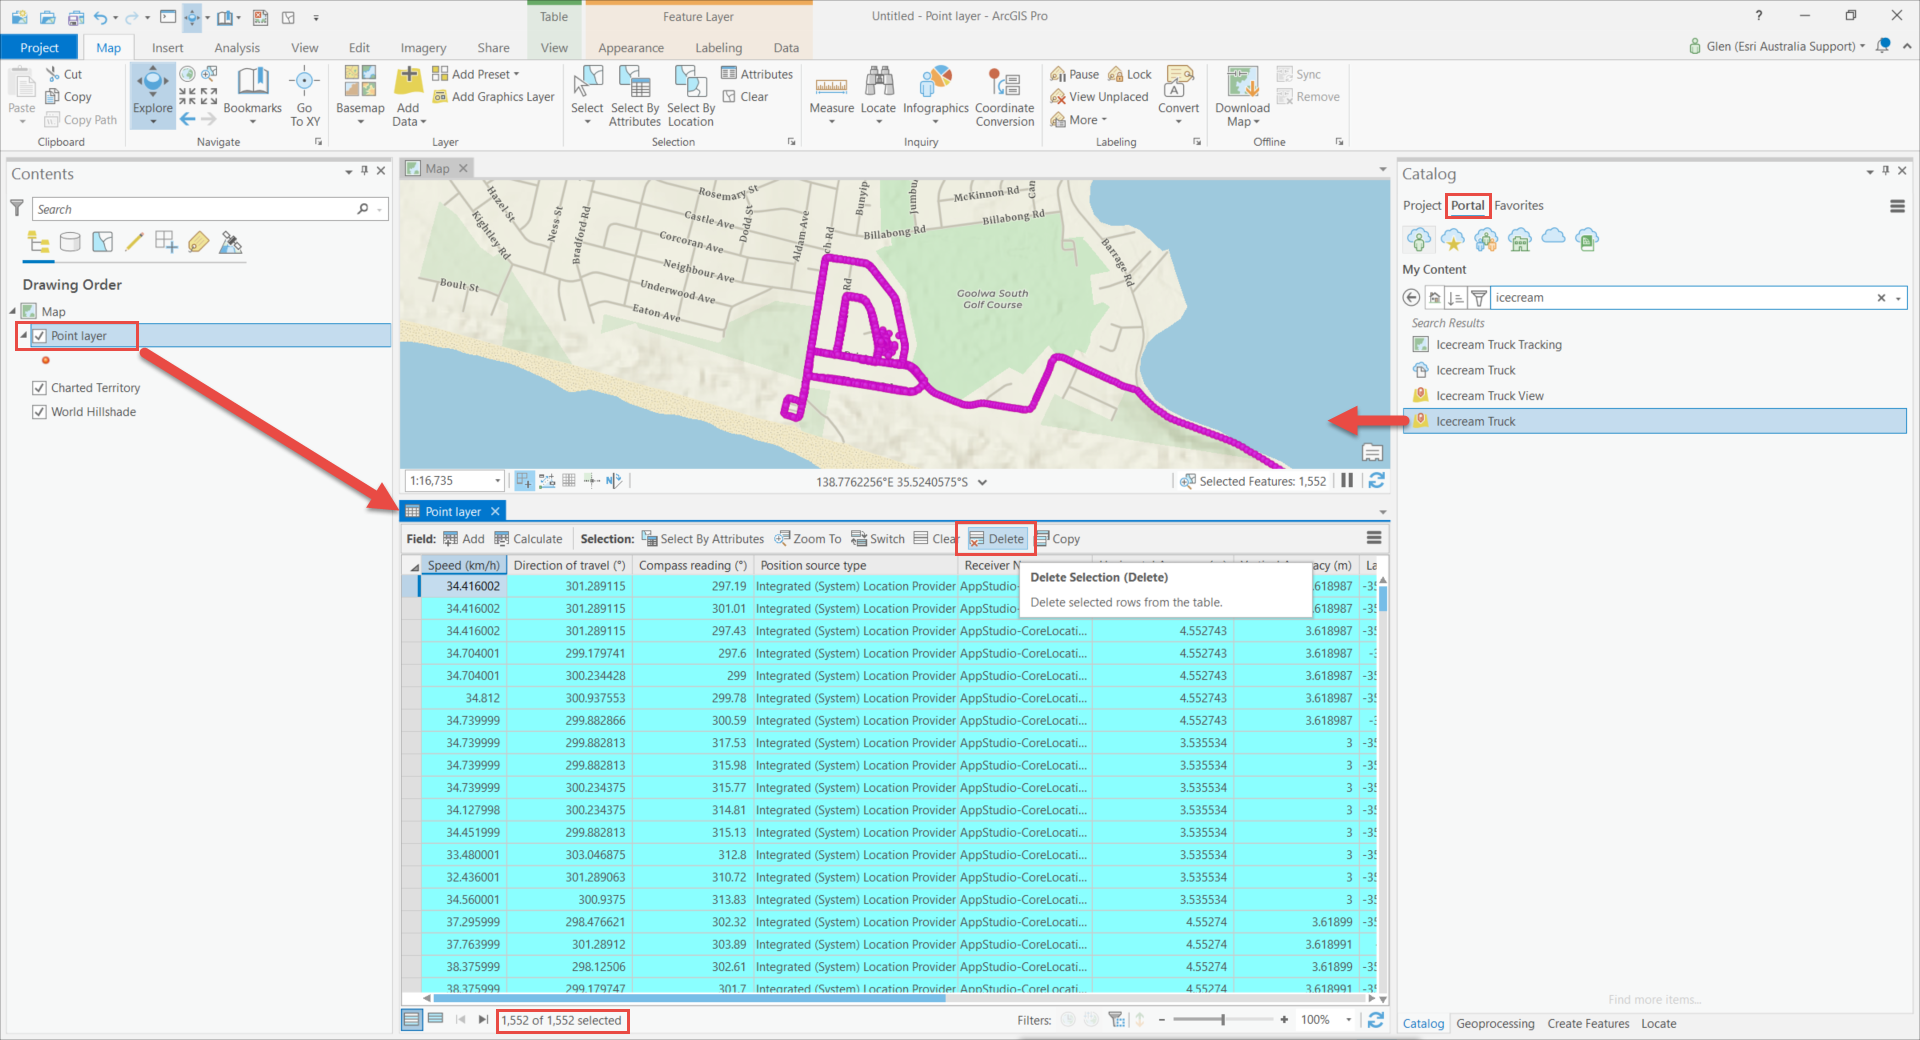1920x1040 pixels.
Task: Refresh the attribute table with sync icon
Action: tap(1376, 1020)
